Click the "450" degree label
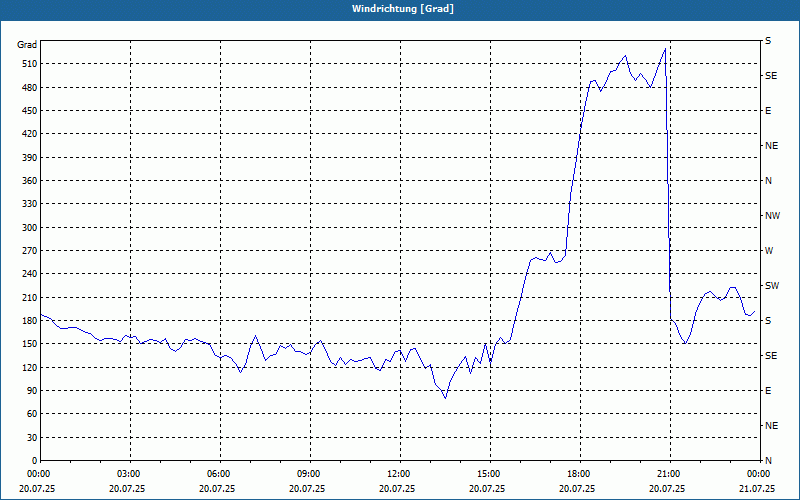This screenshot has height=500, width=800. [x=30, y=111]
